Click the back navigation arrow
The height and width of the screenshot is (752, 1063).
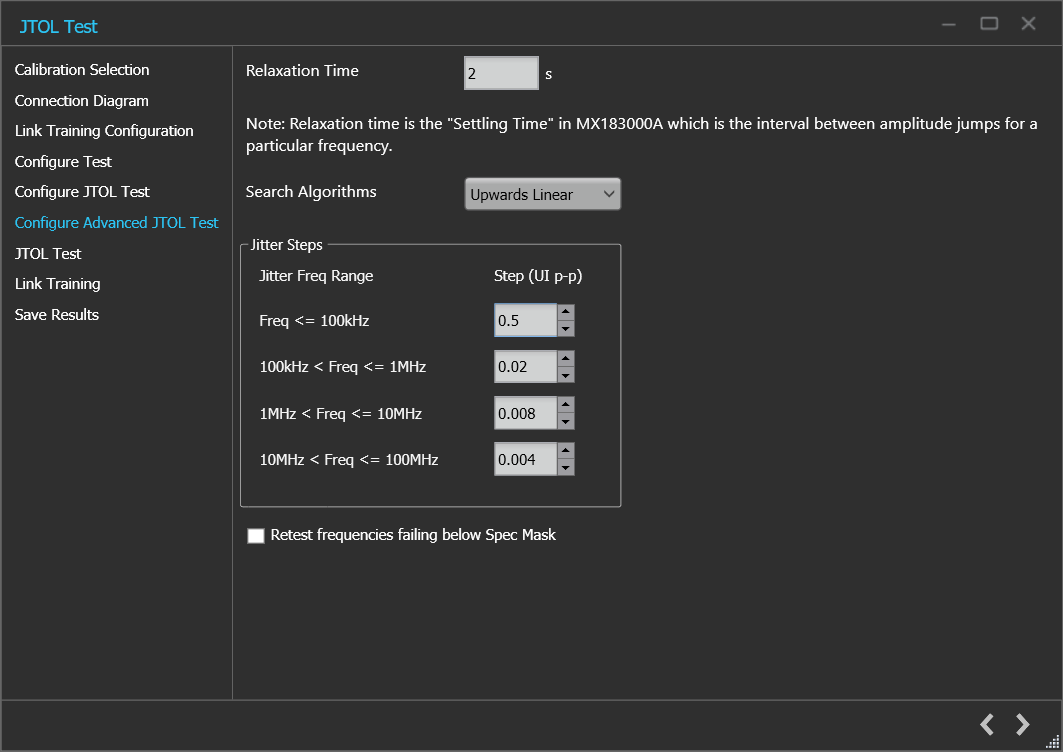pos(986,724)
